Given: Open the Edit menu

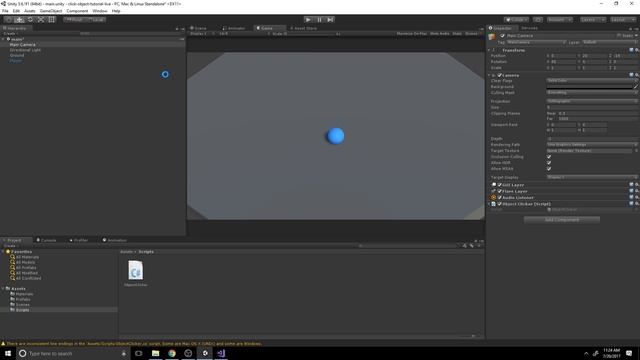Looking at the screenshot, I should coord(16,11).
